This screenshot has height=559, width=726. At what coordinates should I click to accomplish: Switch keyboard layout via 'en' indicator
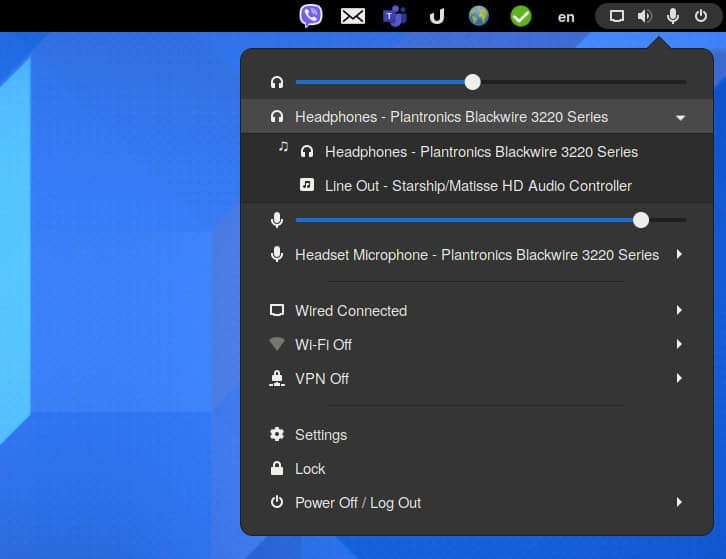pos(566,18)
